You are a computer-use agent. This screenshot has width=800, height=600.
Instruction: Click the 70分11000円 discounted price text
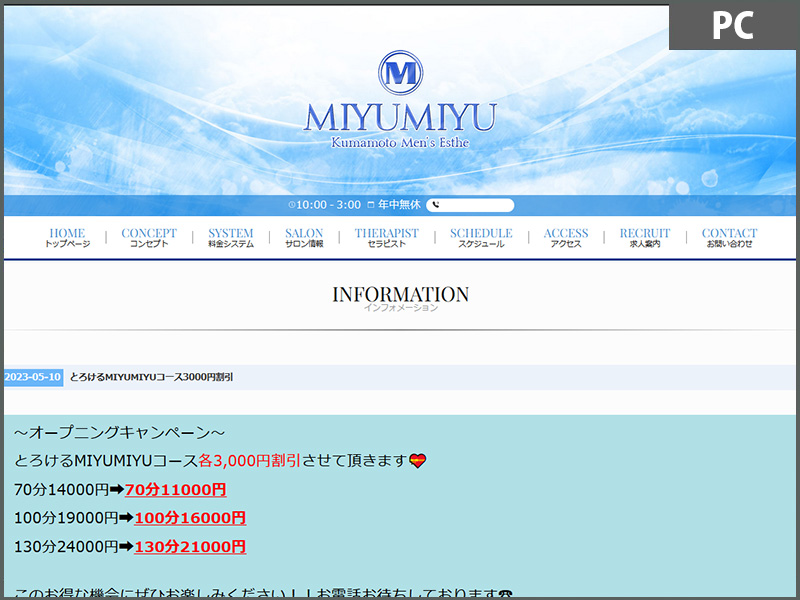175,490
